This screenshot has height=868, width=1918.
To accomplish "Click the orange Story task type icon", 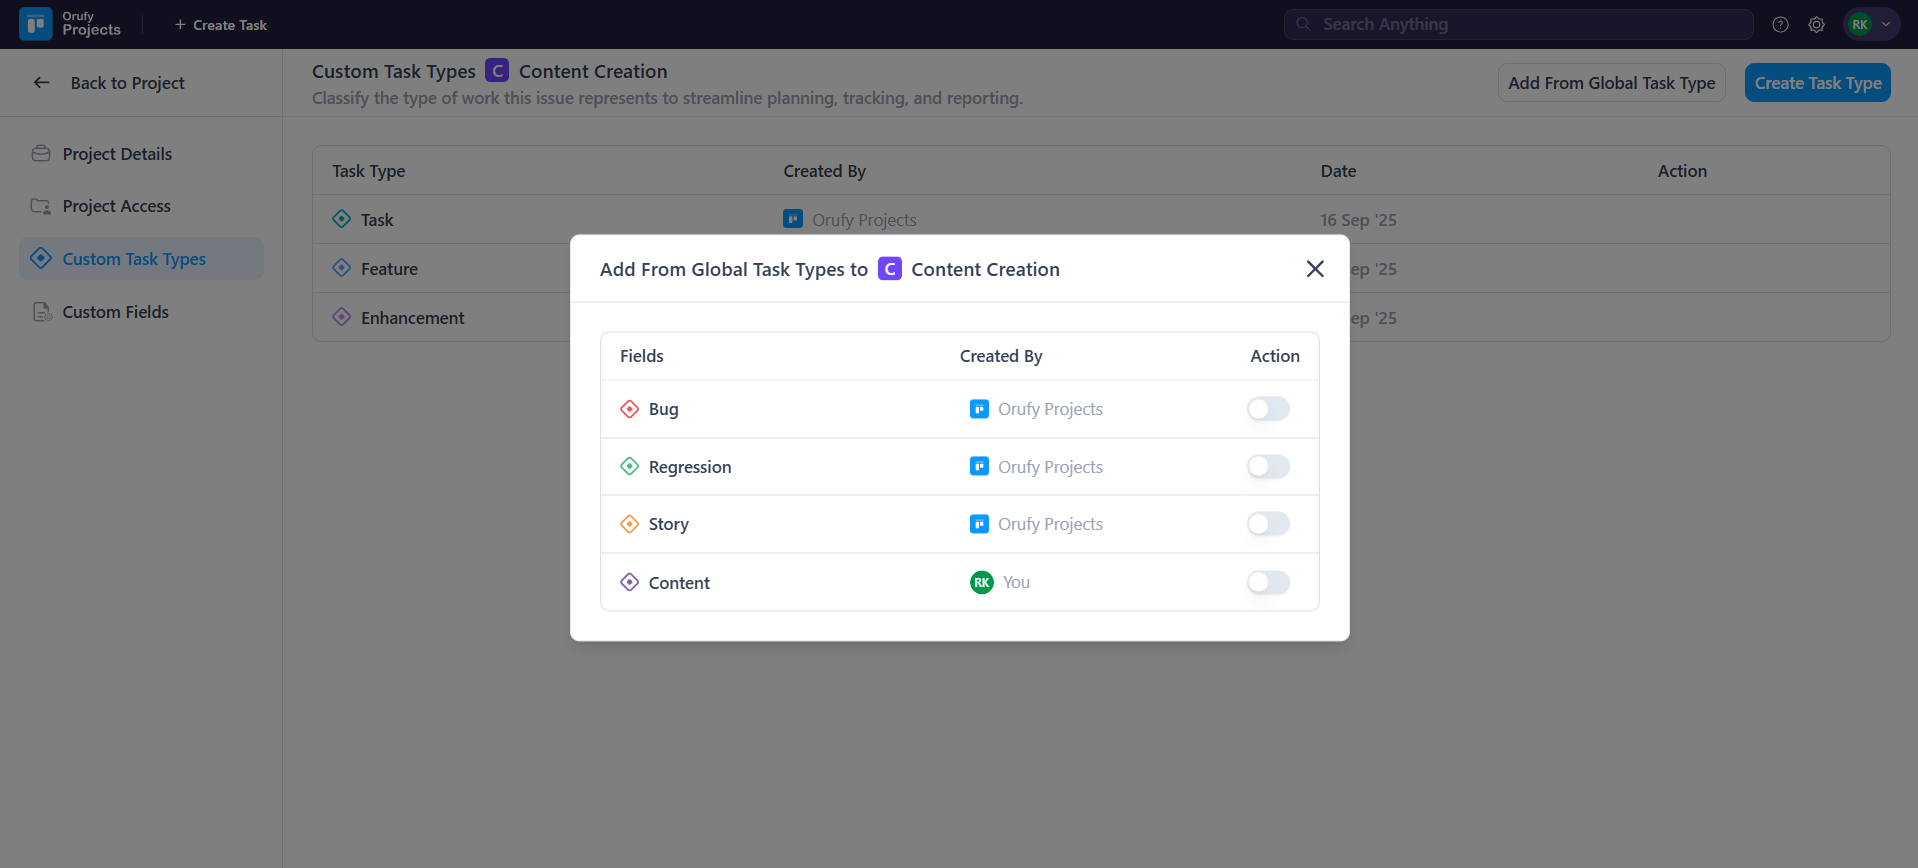I will [629, 524].
